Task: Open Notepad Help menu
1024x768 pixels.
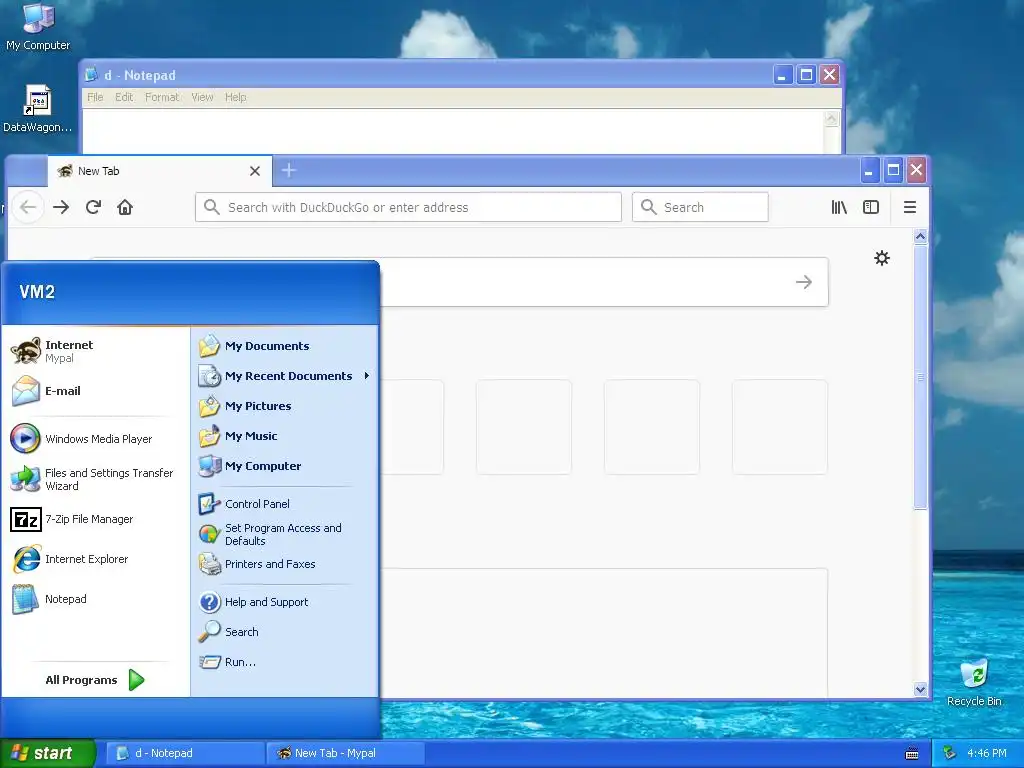Action: coord(236,97)
